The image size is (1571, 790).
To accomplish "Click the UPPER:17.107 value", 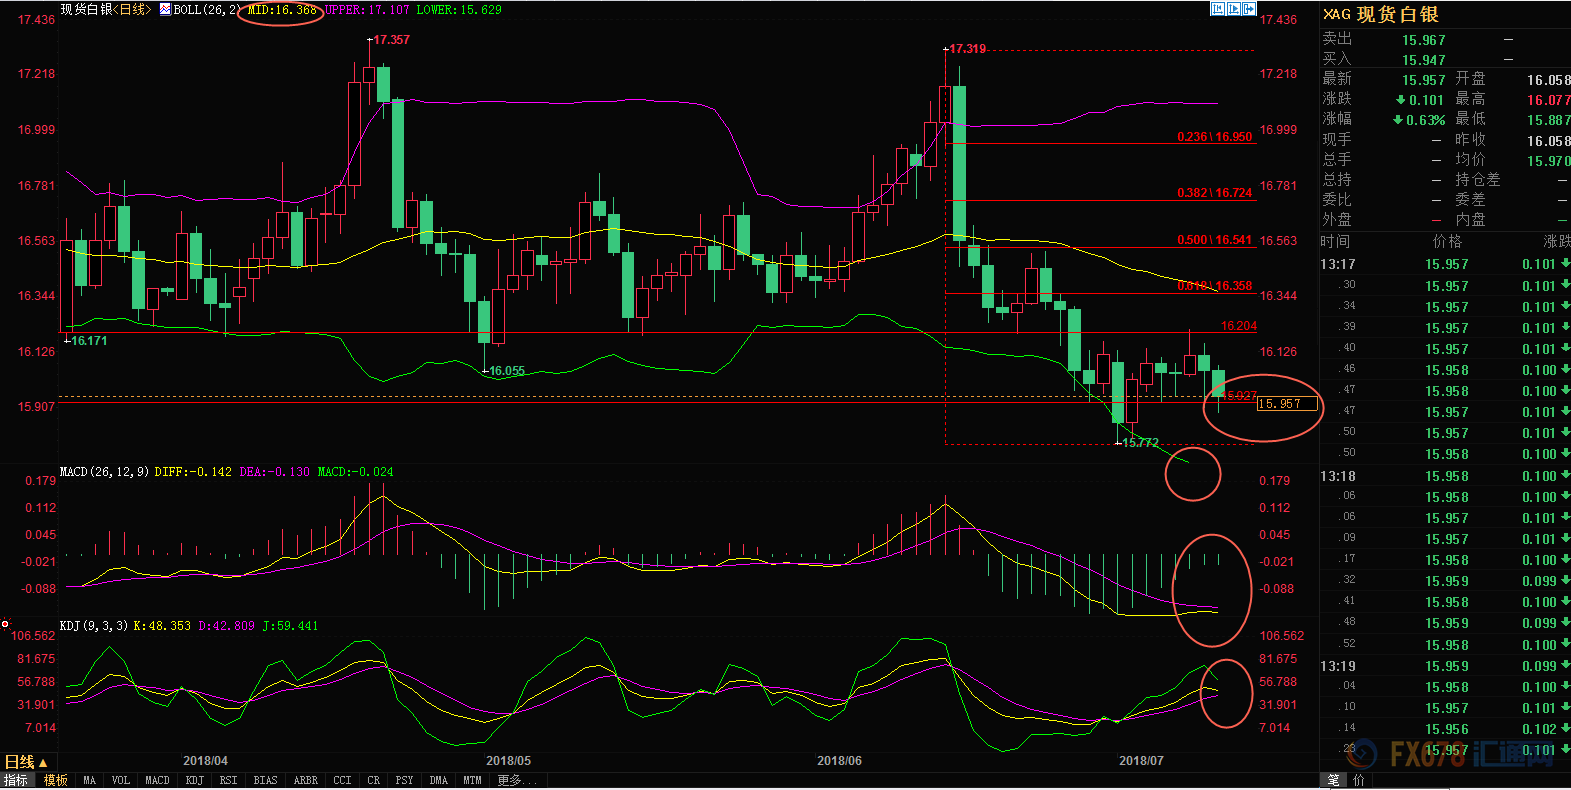I will (367, 9).
